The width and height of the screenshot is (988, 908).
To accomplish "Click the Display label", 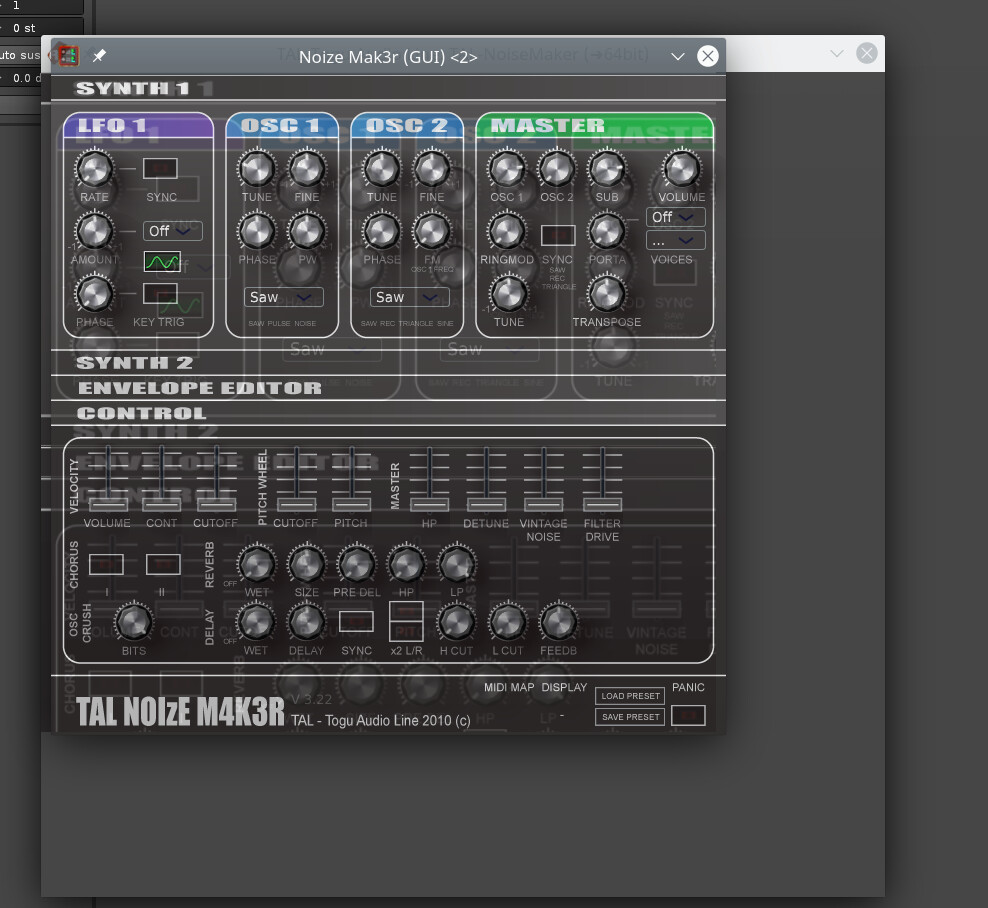I will [564, 687].
